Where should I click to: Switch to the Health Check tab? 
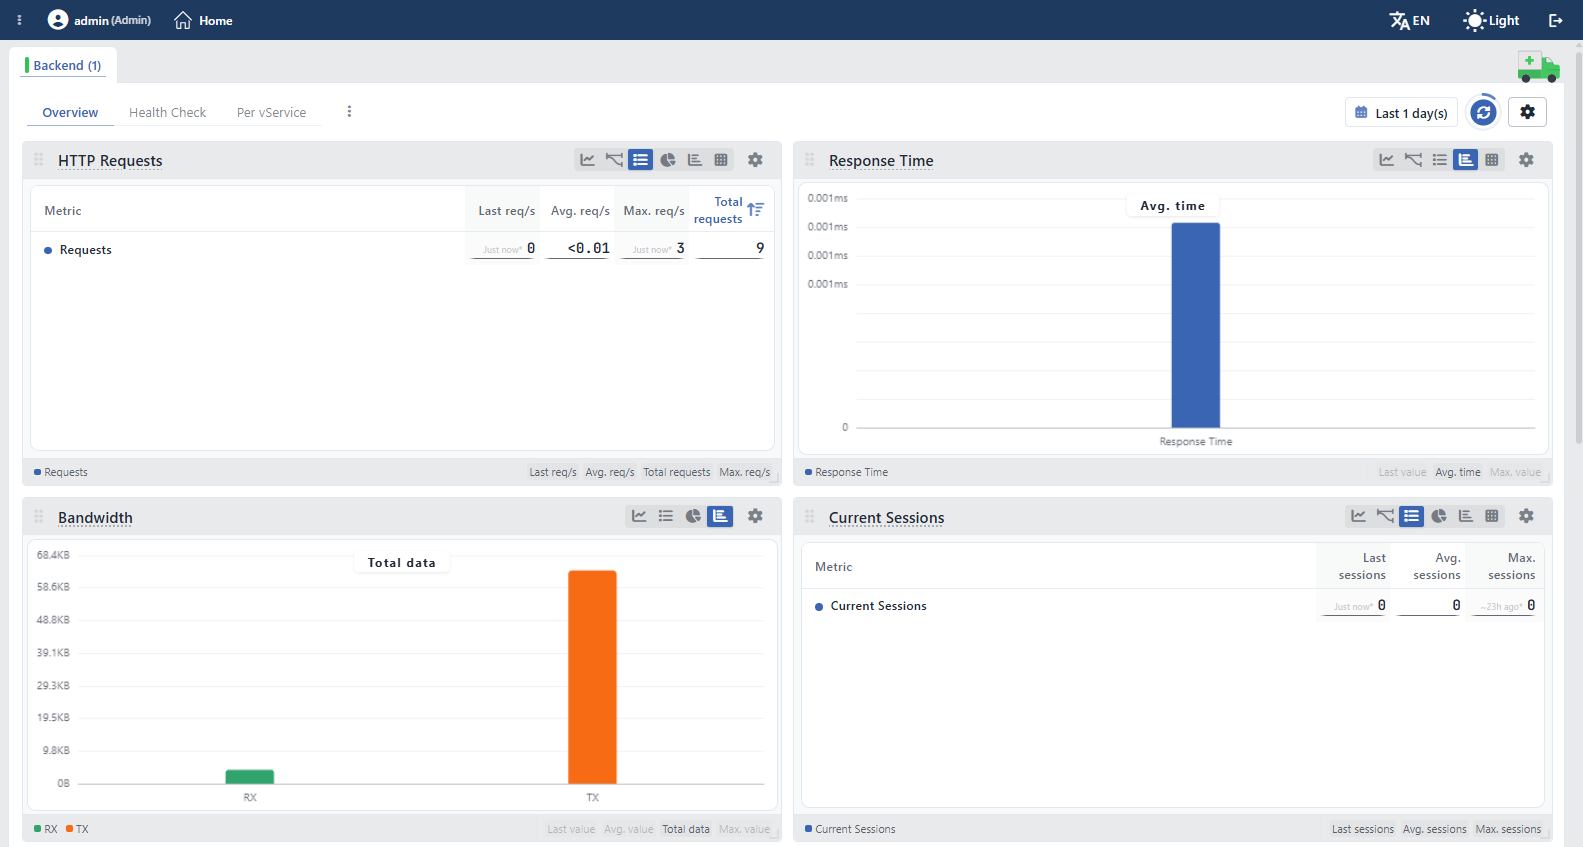coord(167,113)
